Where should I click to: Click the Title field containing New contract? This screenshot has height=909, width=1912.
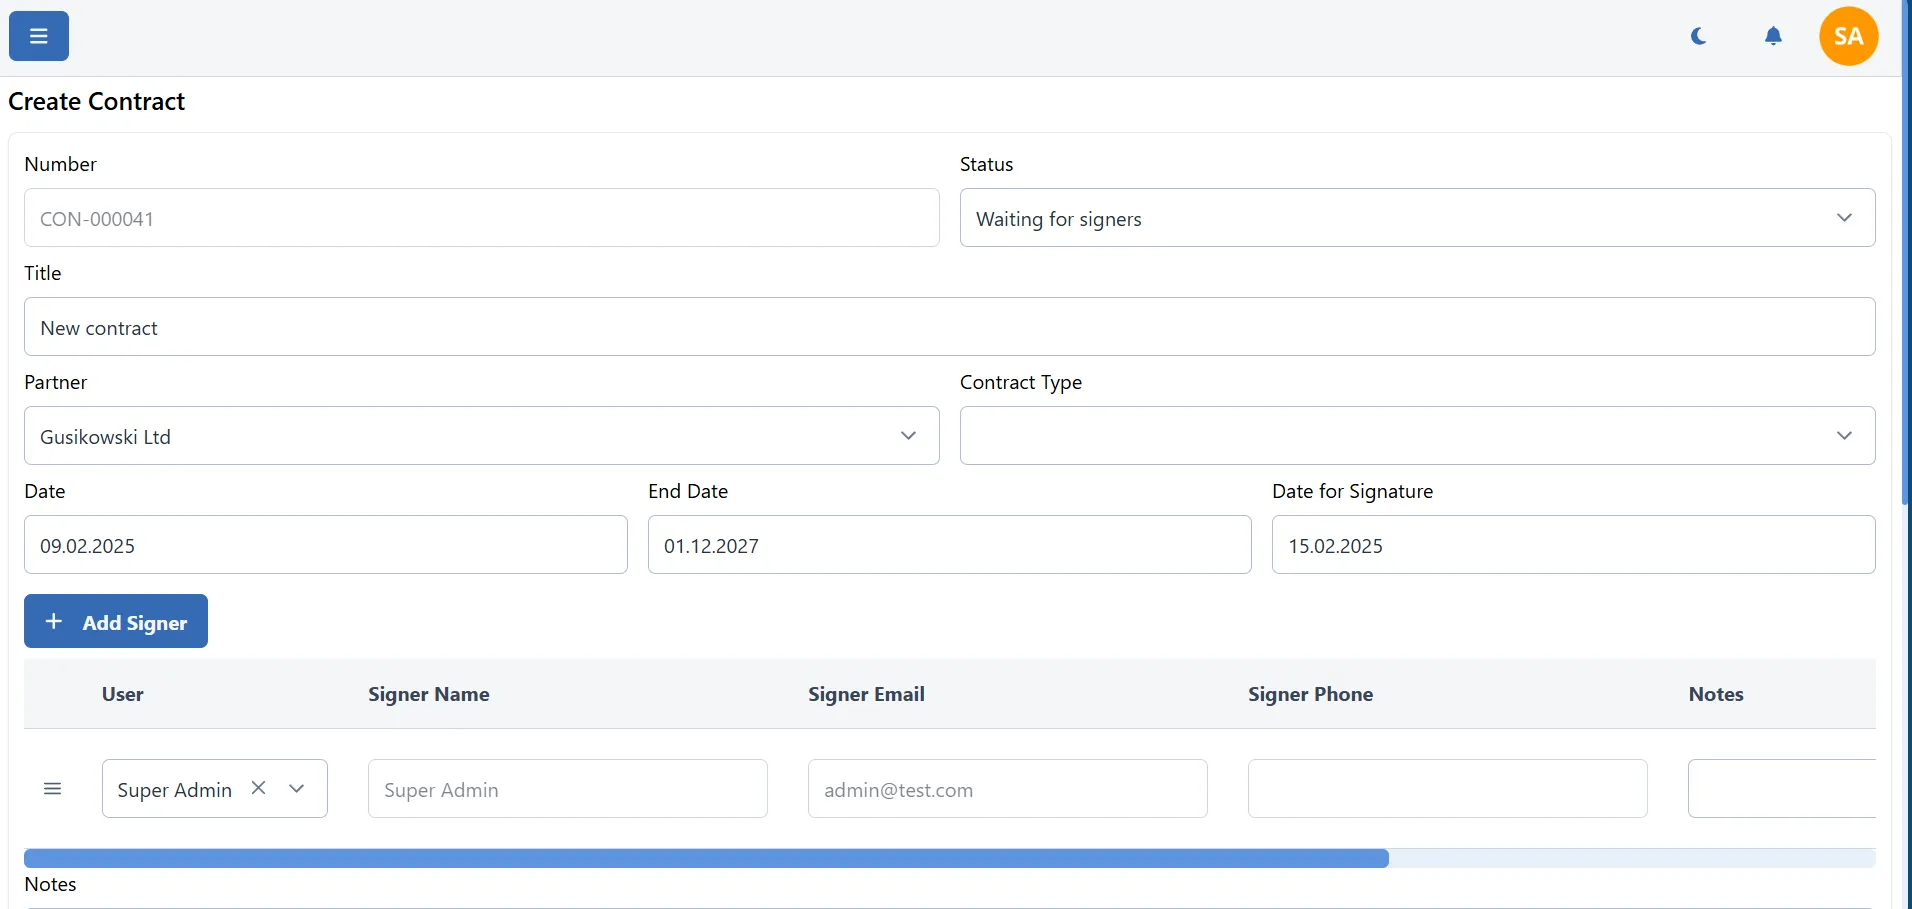[949, 327]
